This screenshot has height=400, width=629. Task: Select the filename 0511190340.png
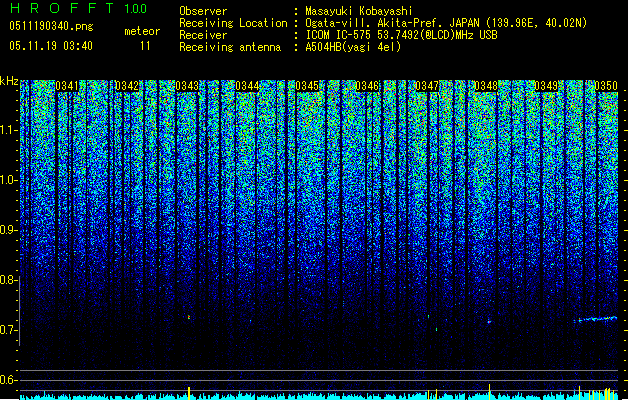click(x=51, y=26)
